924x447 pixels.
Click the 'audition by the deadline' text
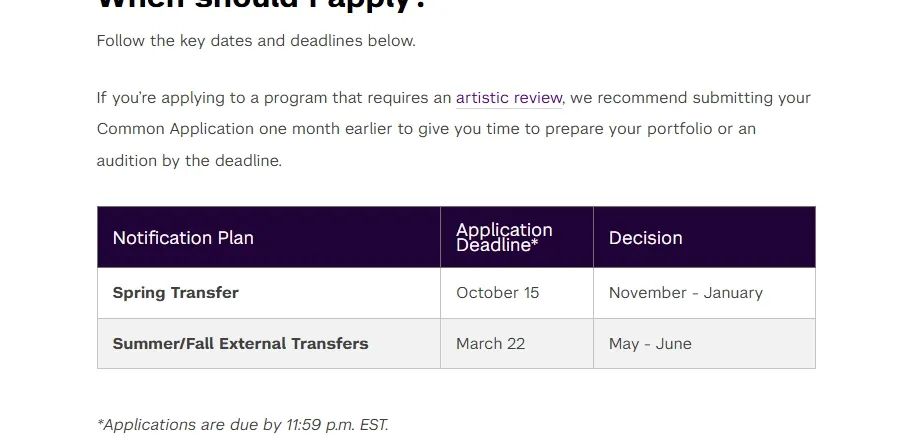[189, 161]
